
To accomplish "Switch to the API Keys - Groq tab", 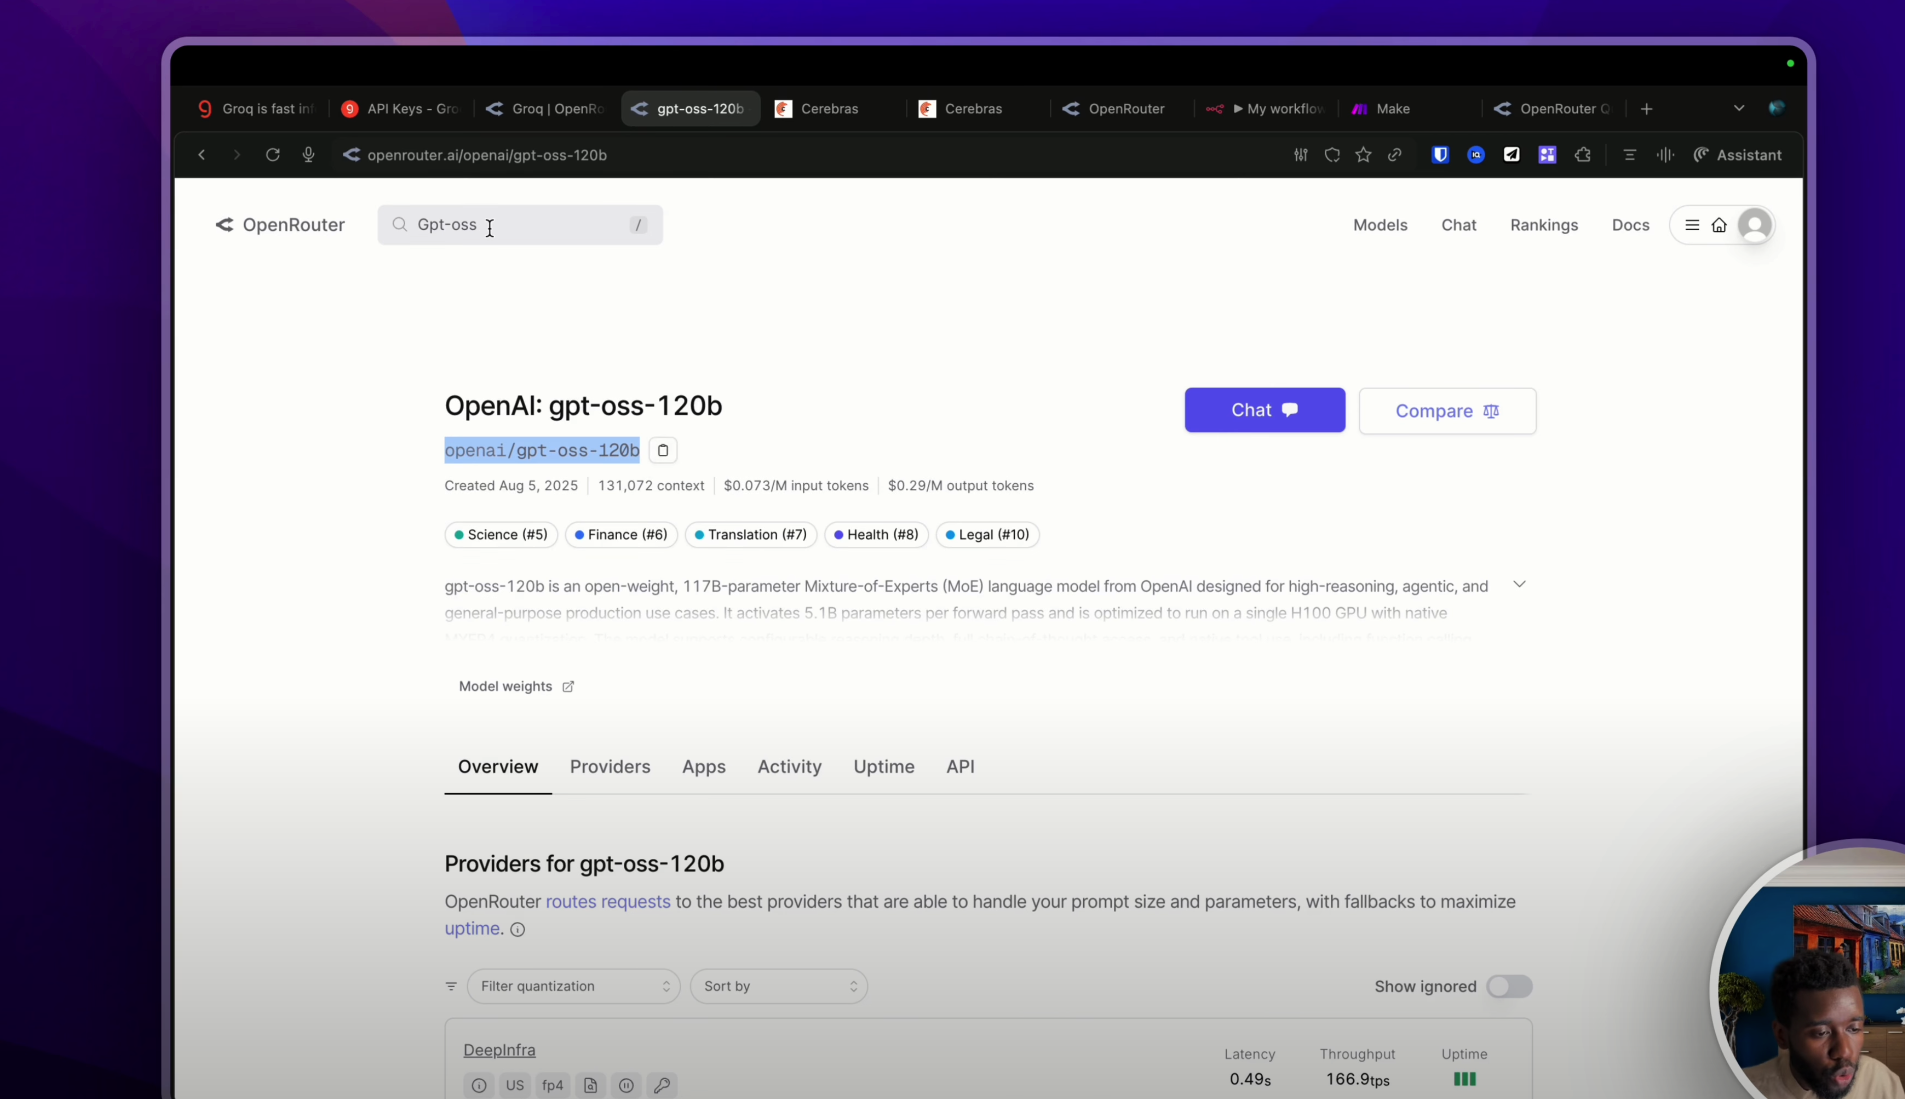I will pos(402,109).
